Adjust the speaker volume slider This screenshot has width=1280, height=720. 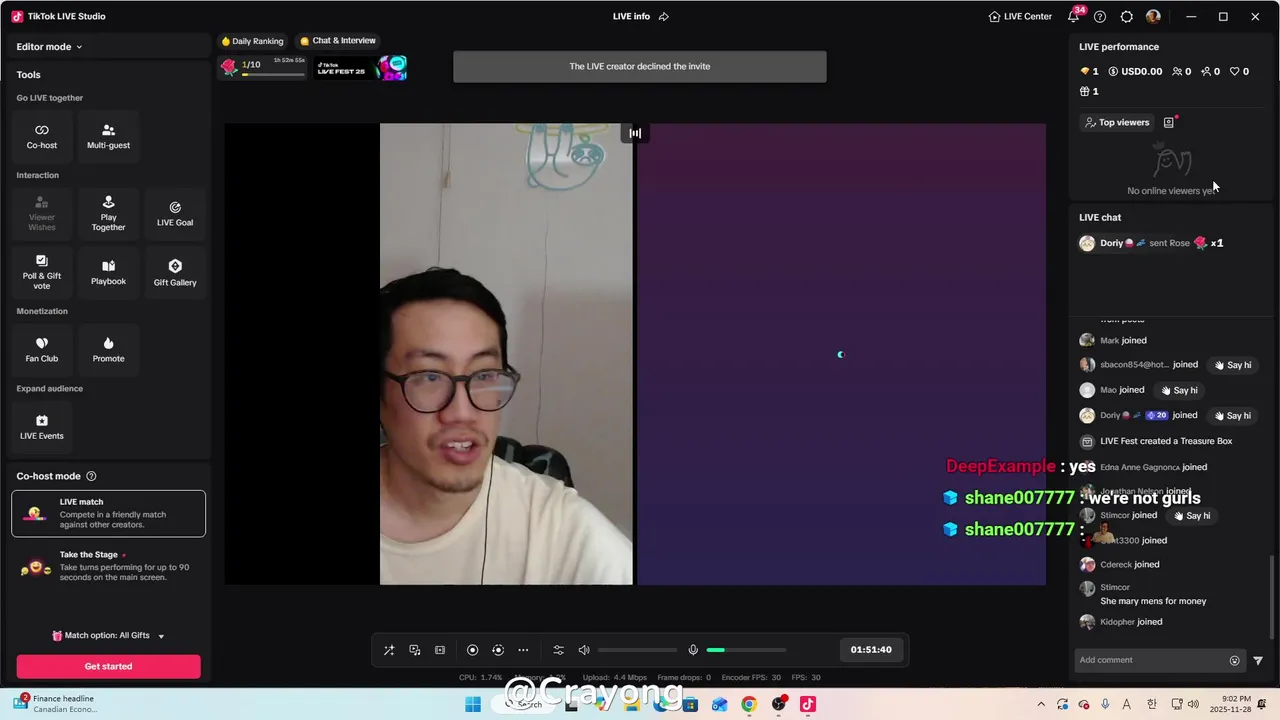pos(637,650)
